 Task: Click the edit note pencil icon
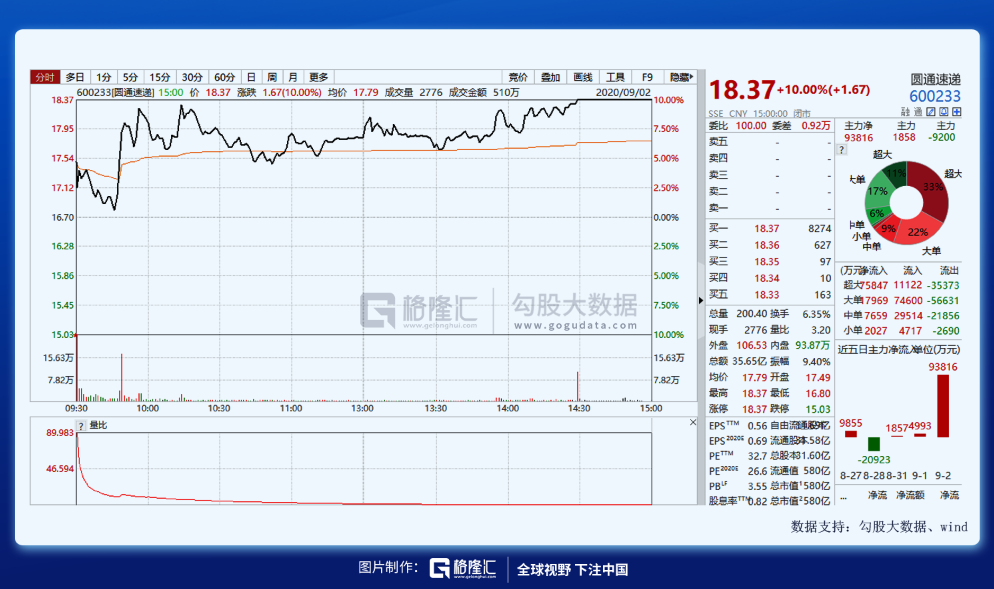(931, 112)
